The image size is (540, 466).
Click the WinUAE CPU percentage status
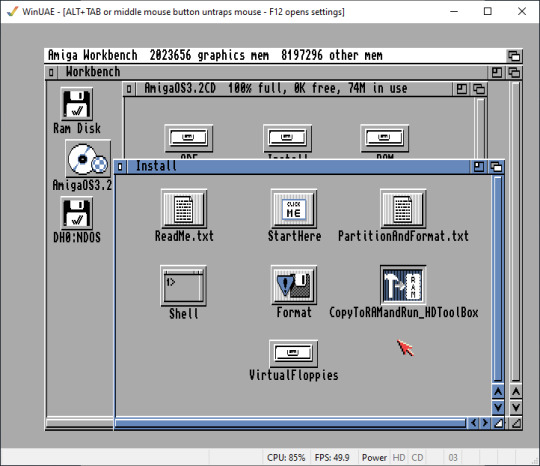286,457
